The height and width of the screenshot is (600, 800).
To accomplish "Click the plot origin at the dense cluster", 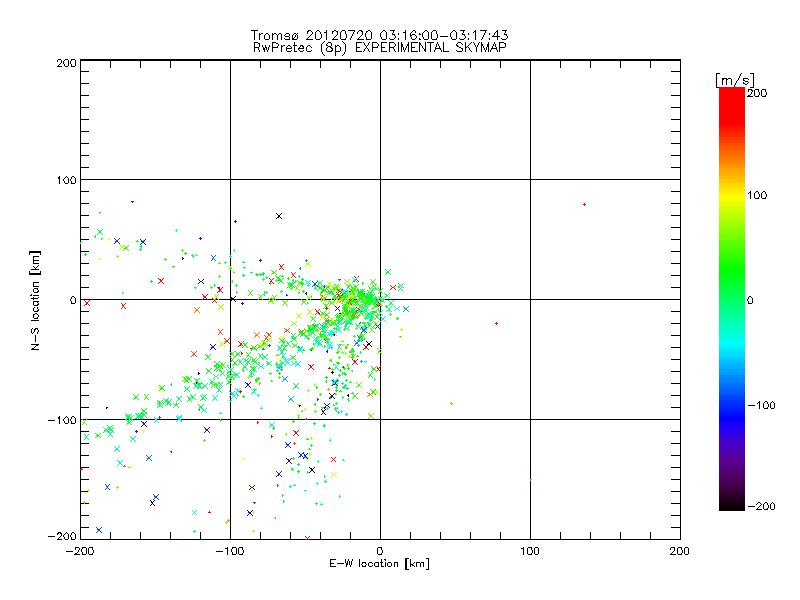I will (380, 299).
